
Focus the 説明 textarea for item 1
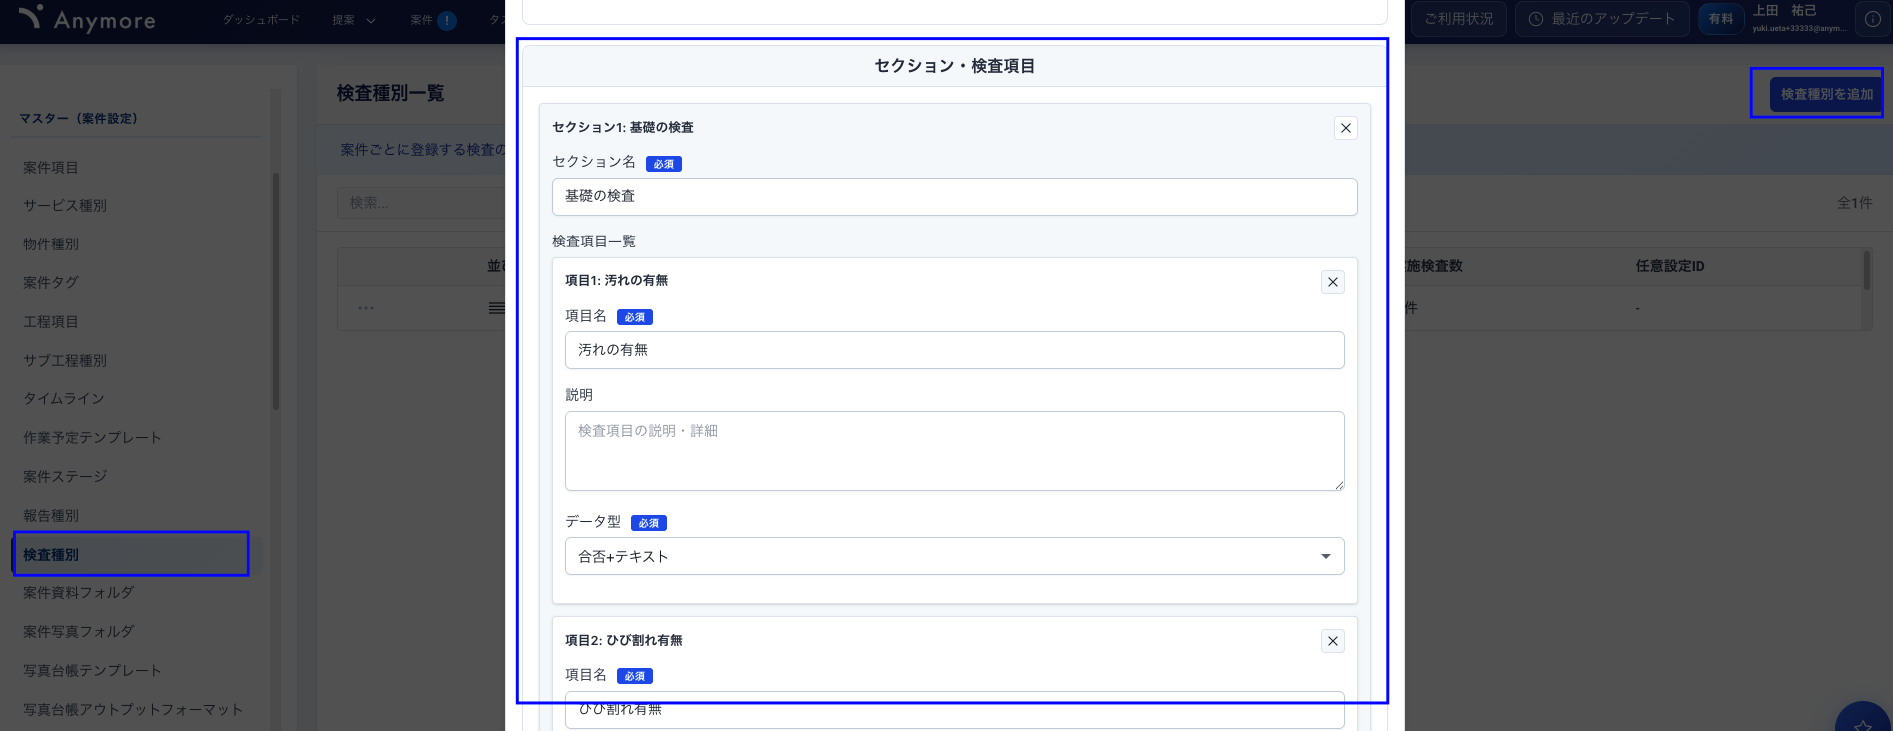tap(954, 451)
